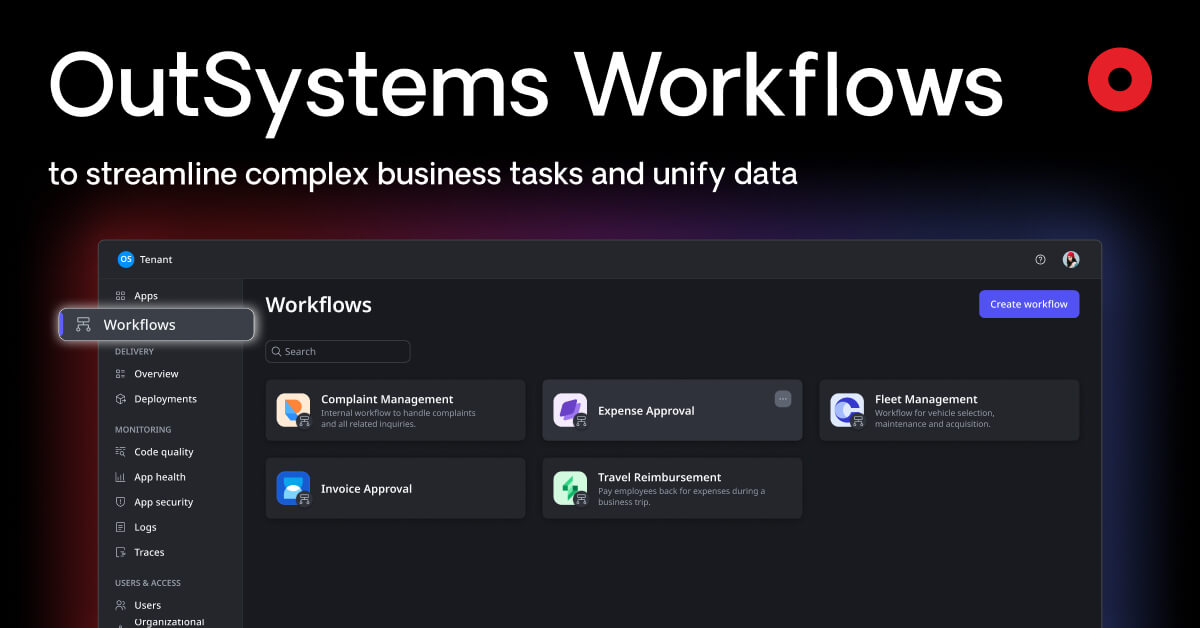Click the App health chart icon

click(x=120, y=477)
